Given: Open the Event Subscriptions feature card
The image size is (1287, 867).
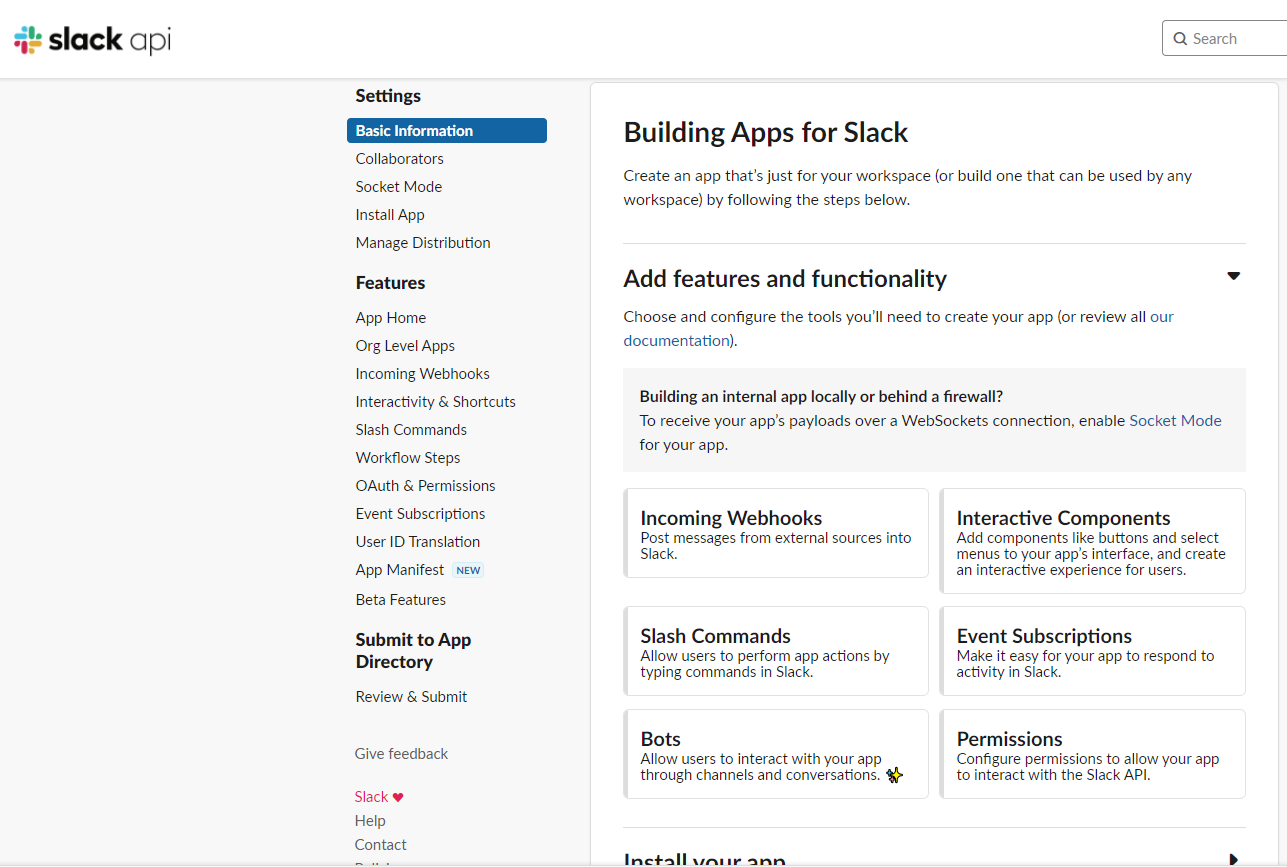Looking at the screenshot, I should (1093, 651).
